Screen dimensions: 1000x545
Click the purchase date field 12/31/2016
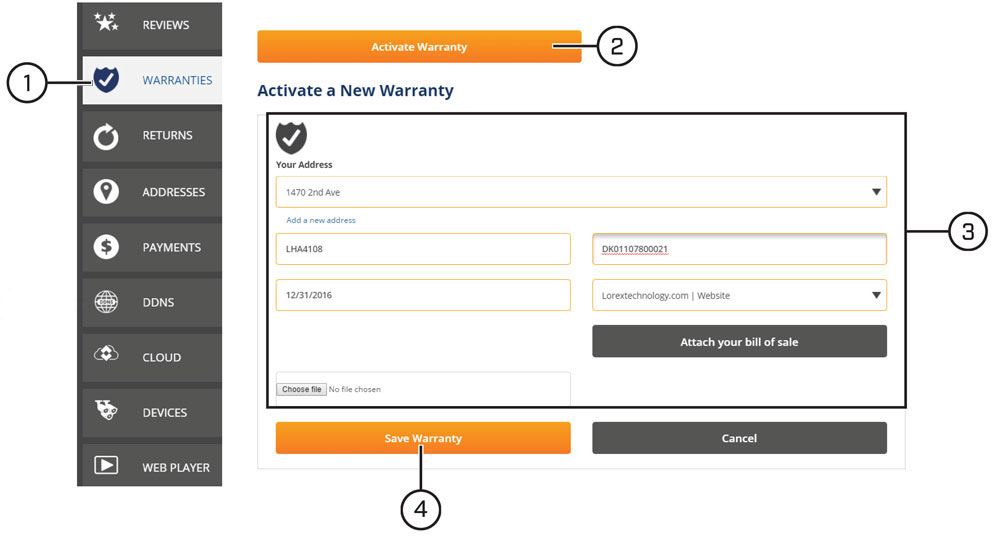pyautogui.click(x=423, y=295)
